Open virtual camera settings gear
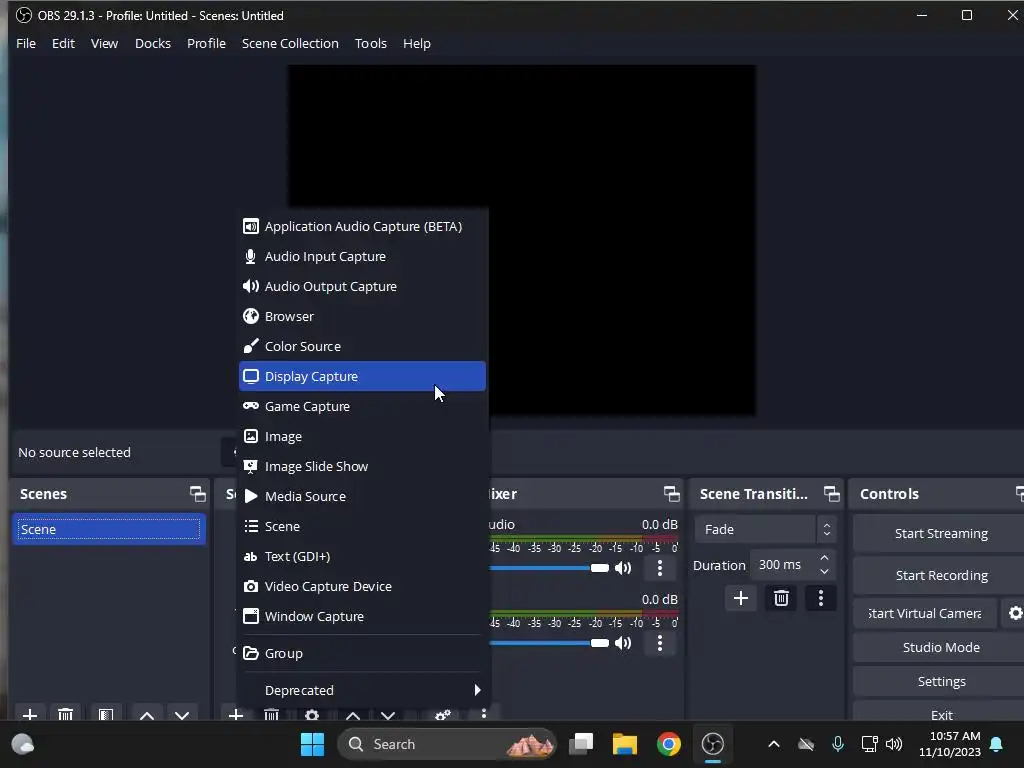Viewport: 1024px width, 768px height. tap(1015, 614)
